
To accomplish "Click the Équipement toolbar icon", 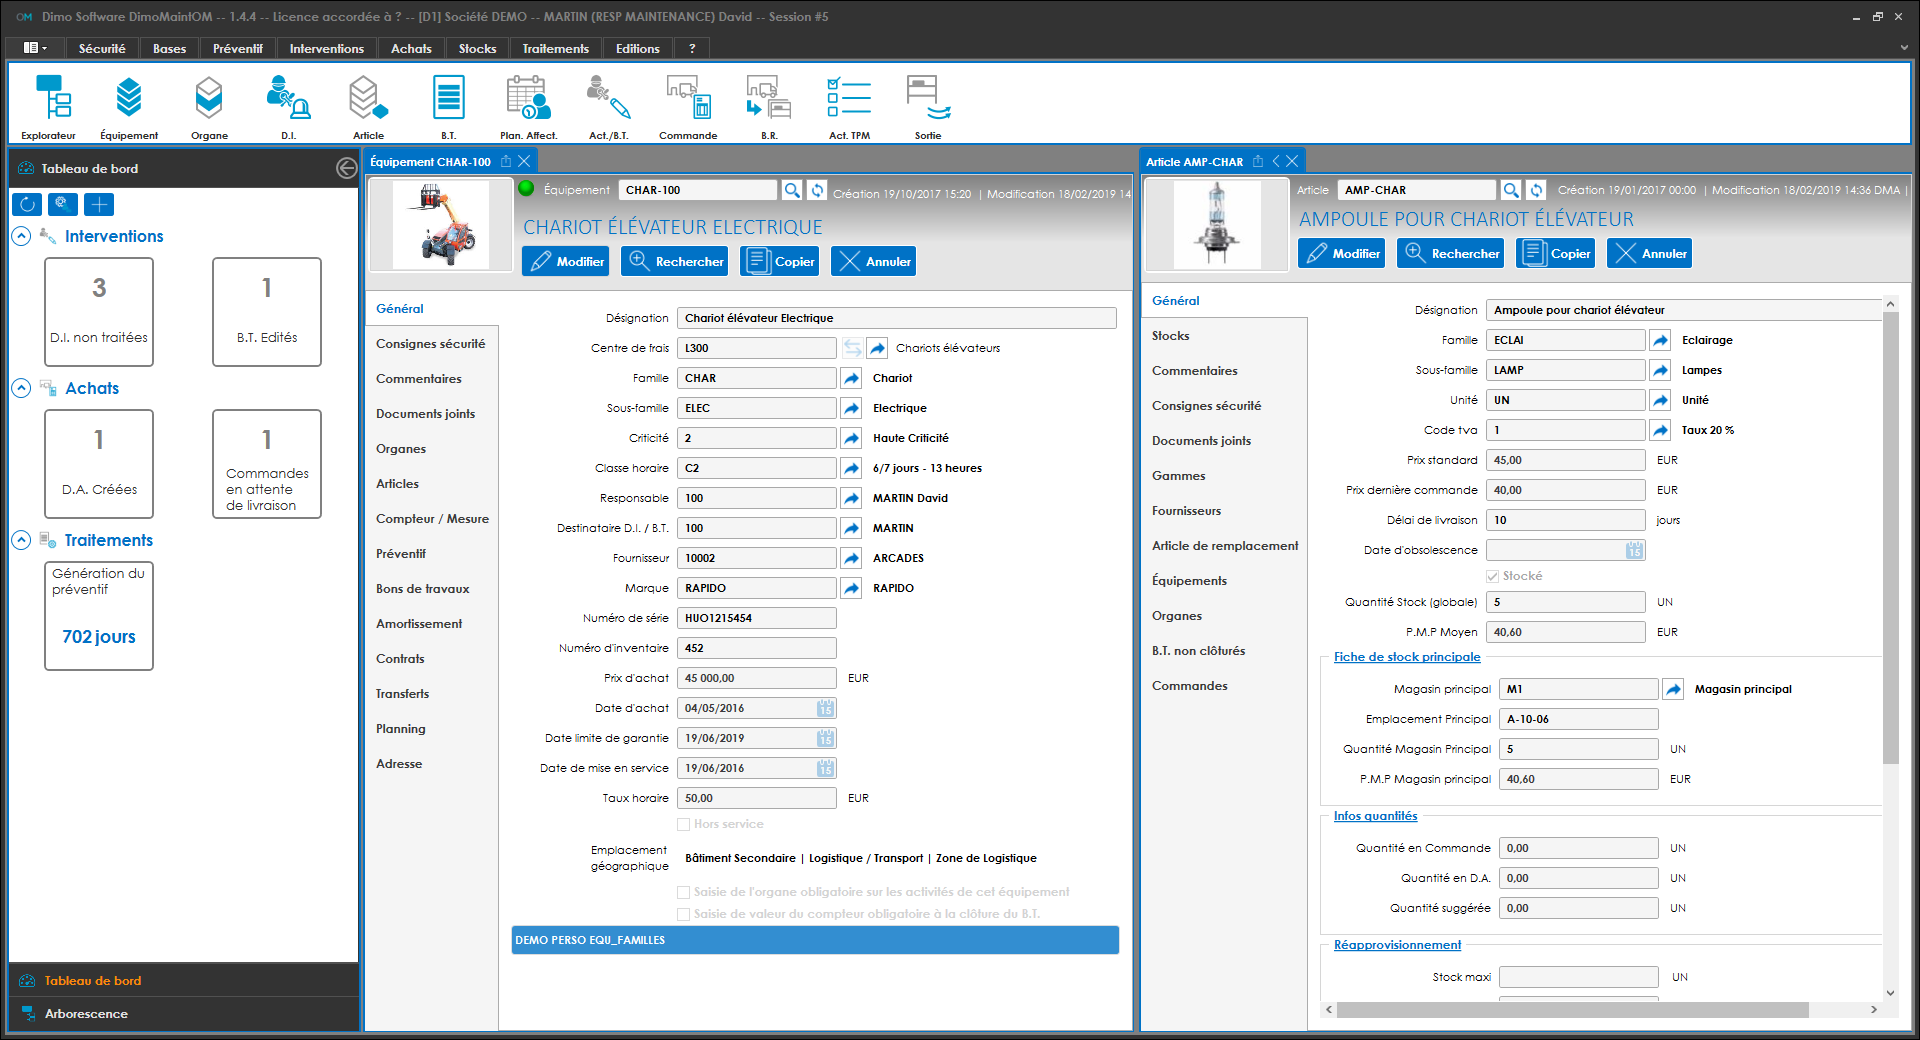I will (129, 106).
